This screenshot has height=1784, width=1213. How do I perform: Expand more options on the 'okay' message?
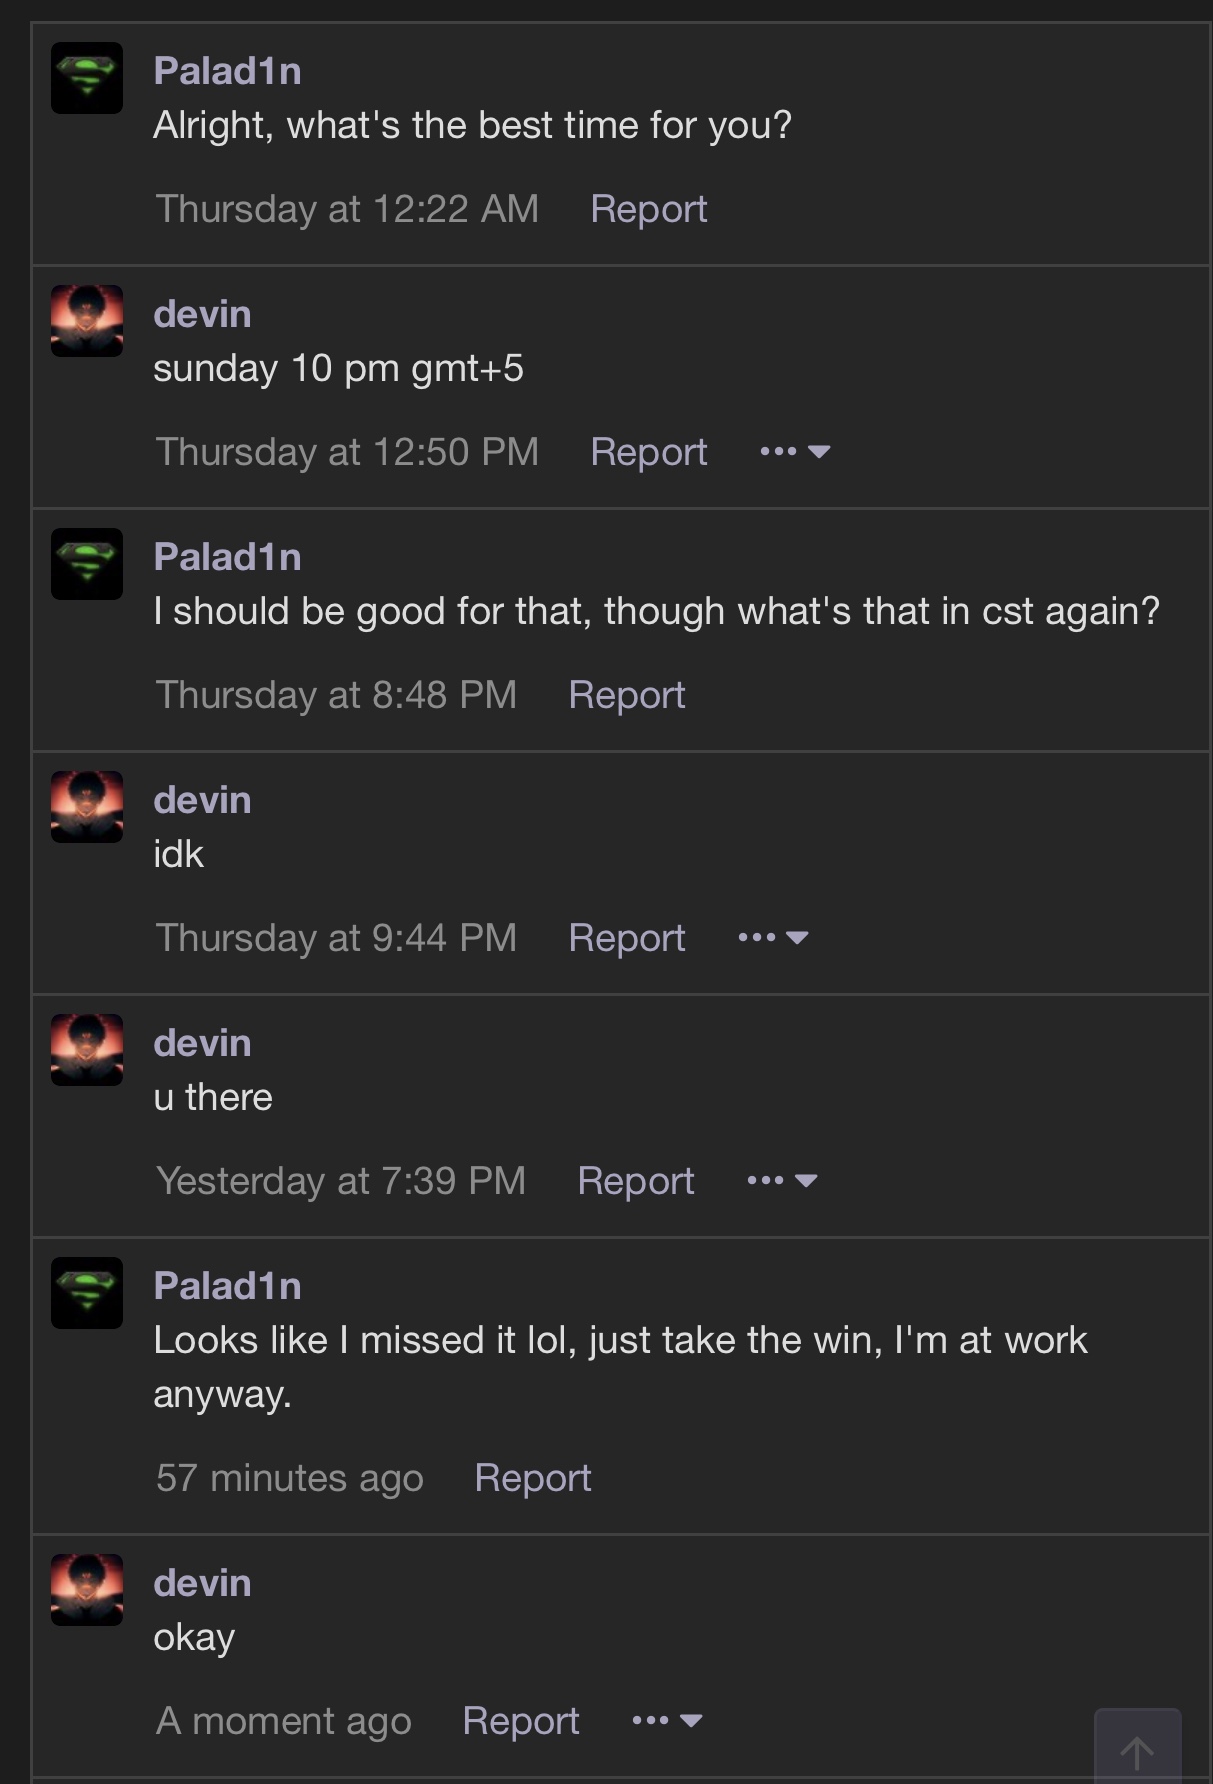click(x=667, y=1721)
